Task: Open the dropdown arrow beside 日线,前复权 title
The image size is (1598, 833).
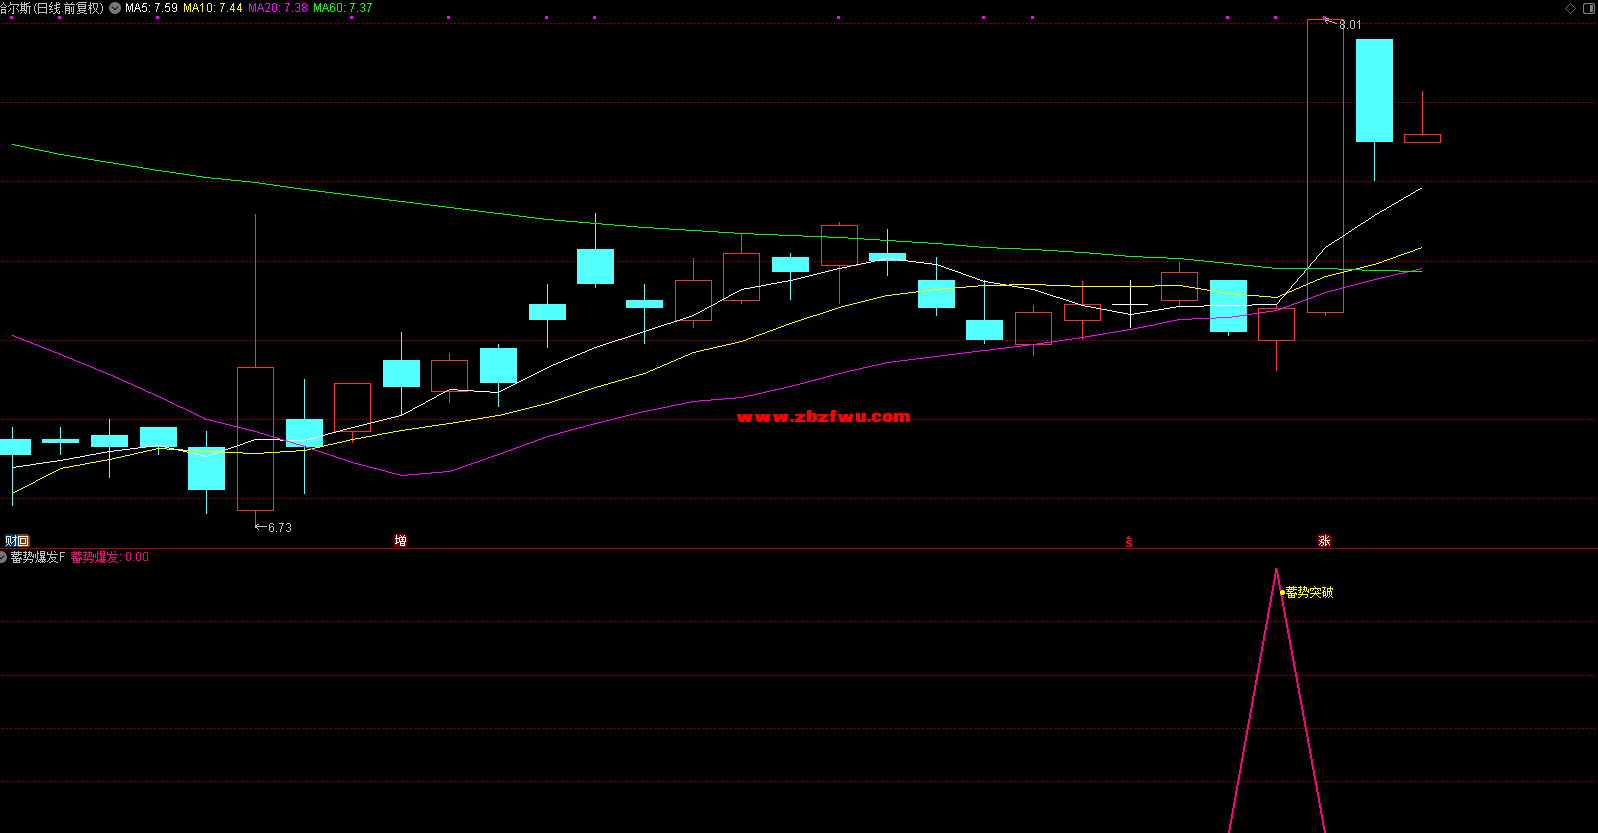Action: pyautogui.click(x=115, y=8)
